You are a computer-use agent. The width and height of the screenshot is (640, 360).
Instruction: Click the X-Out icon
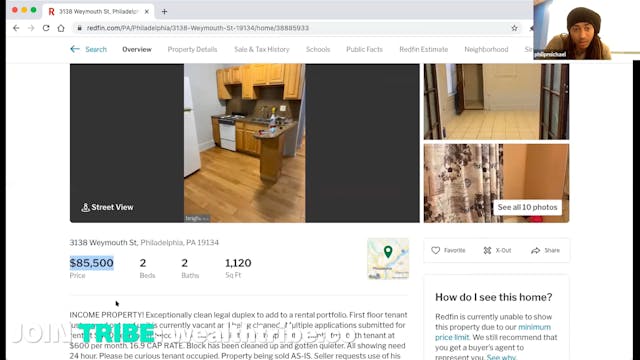(x=487, y=250)
